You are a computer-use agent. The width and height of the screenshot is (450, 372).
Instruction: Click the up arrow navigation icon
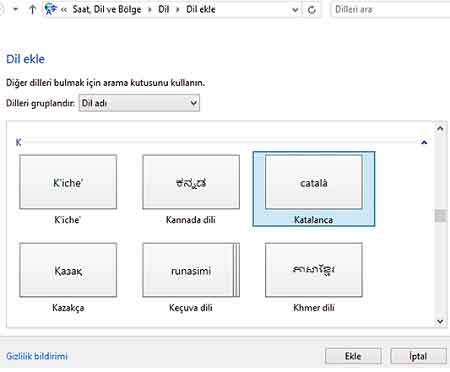(x=32, y=10)
